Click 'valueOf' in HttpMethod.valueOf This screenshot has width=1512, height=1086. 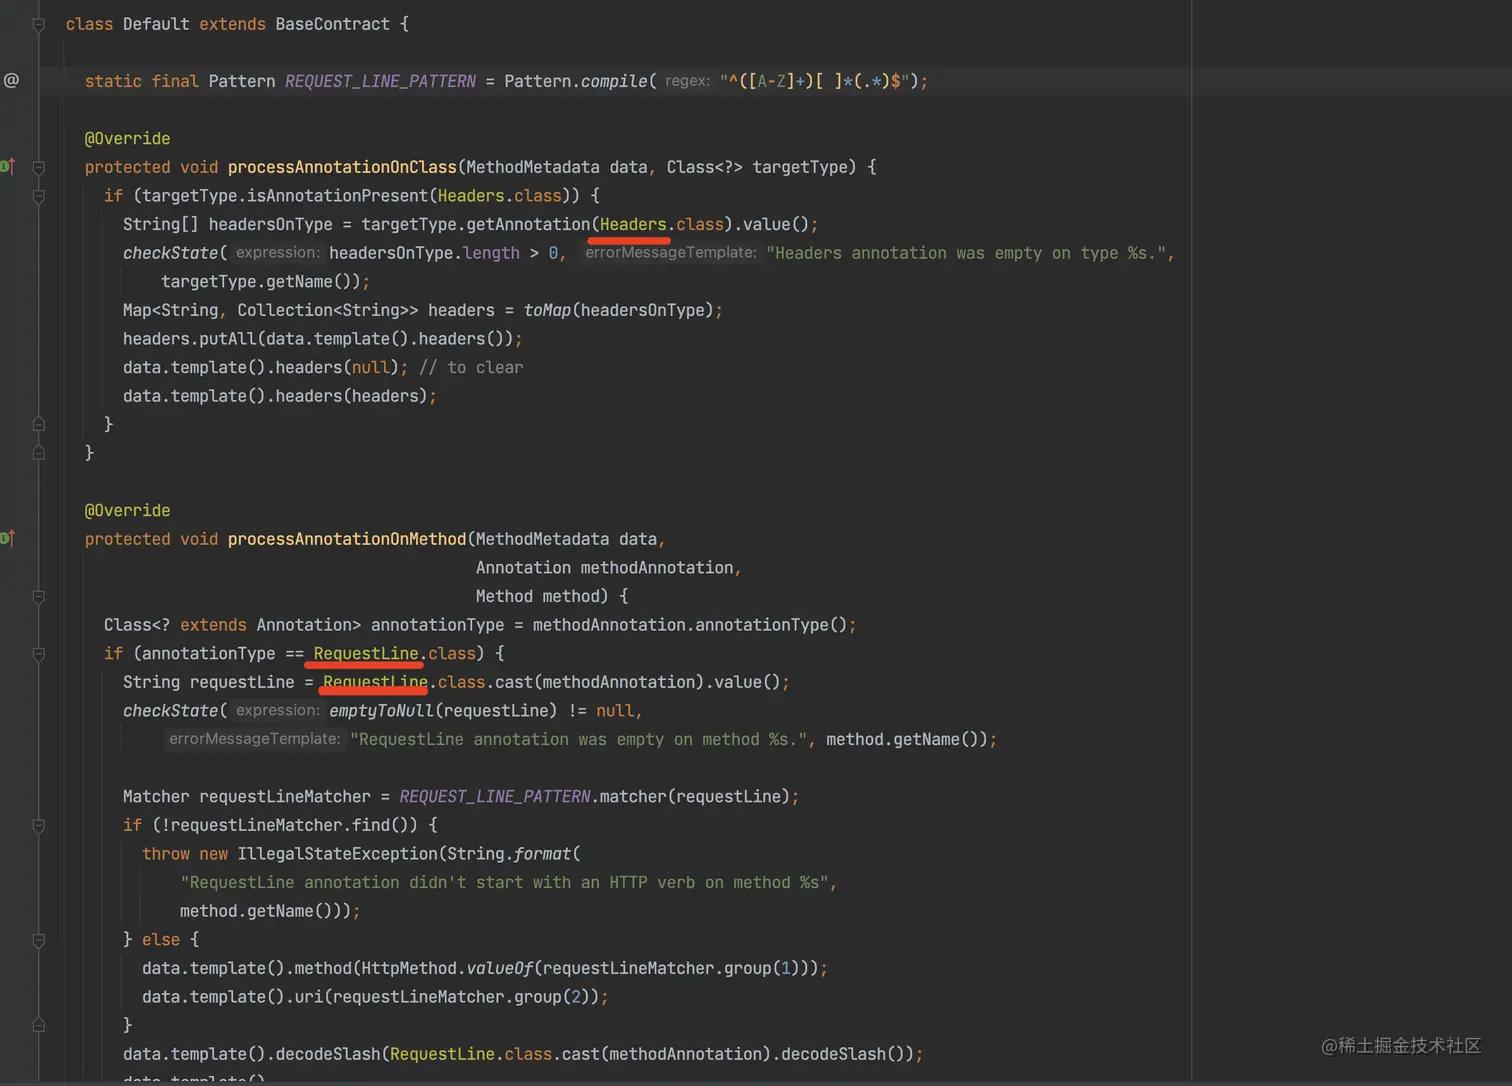click(499, 968)
